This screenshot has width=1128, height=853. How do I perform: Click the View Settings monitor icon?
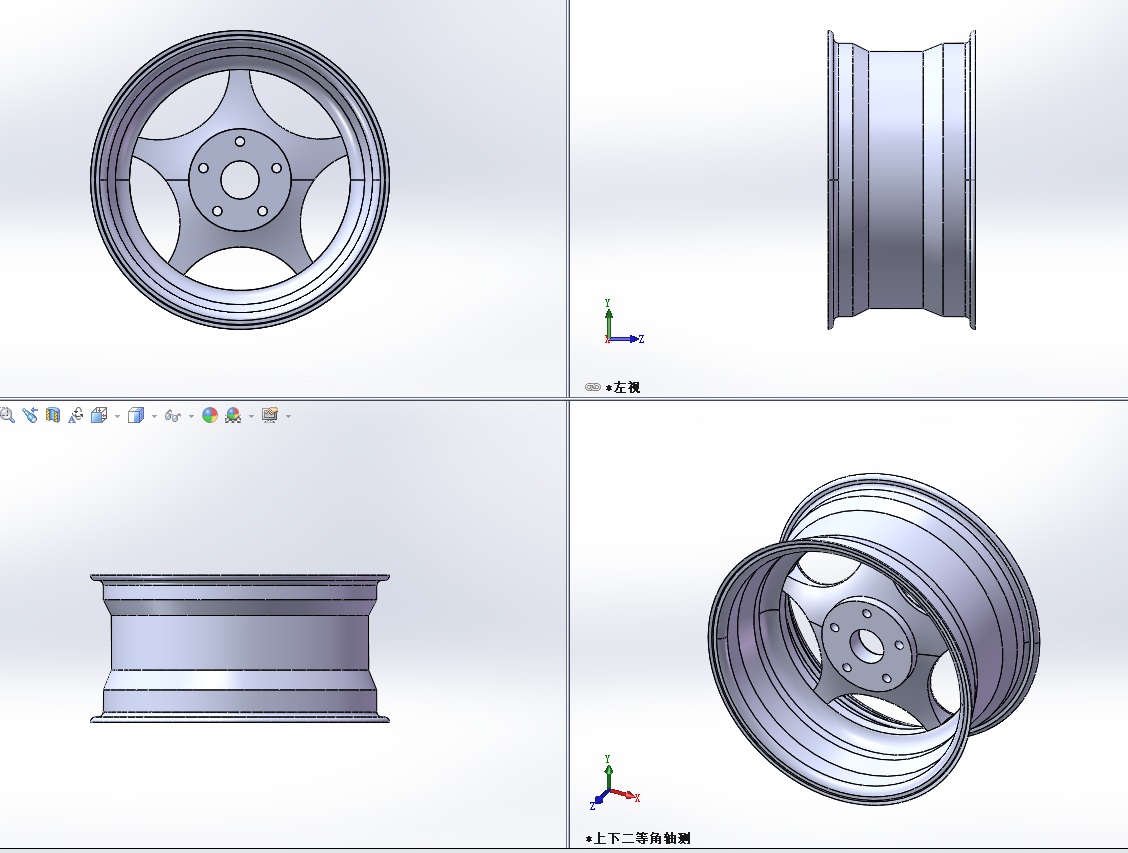(x=269, y=415)
